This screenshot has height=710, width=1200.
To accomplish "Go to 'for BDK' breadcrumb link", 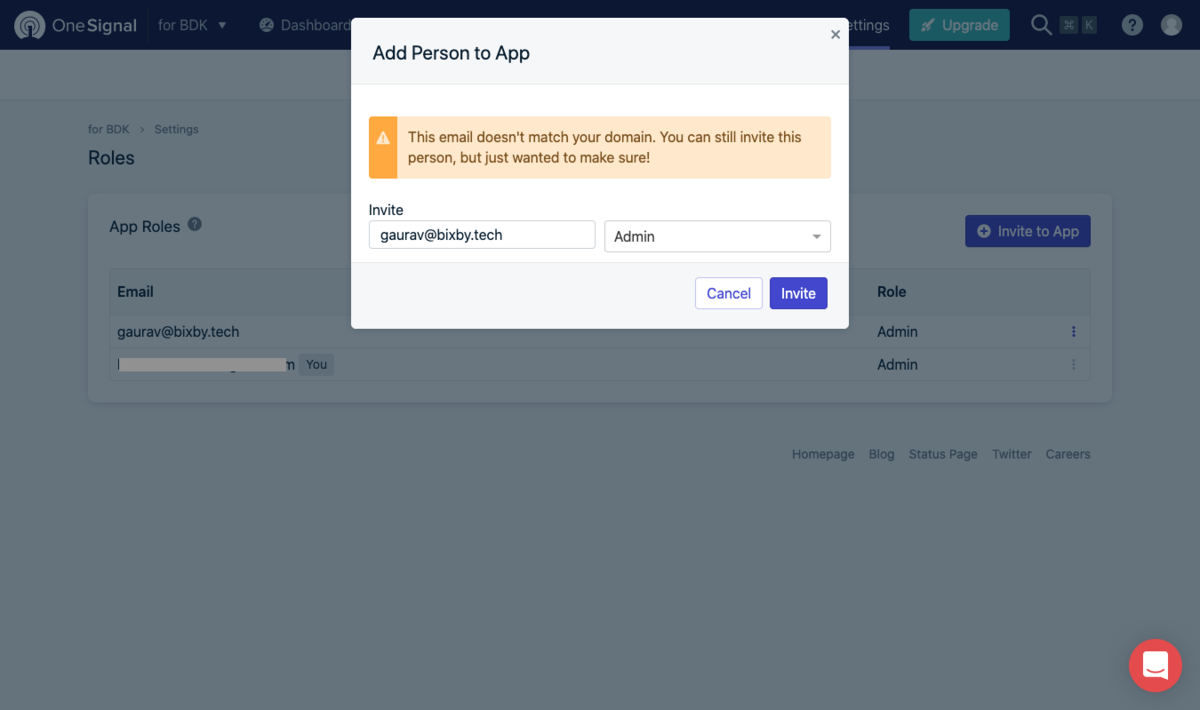I will click(109, 129).
